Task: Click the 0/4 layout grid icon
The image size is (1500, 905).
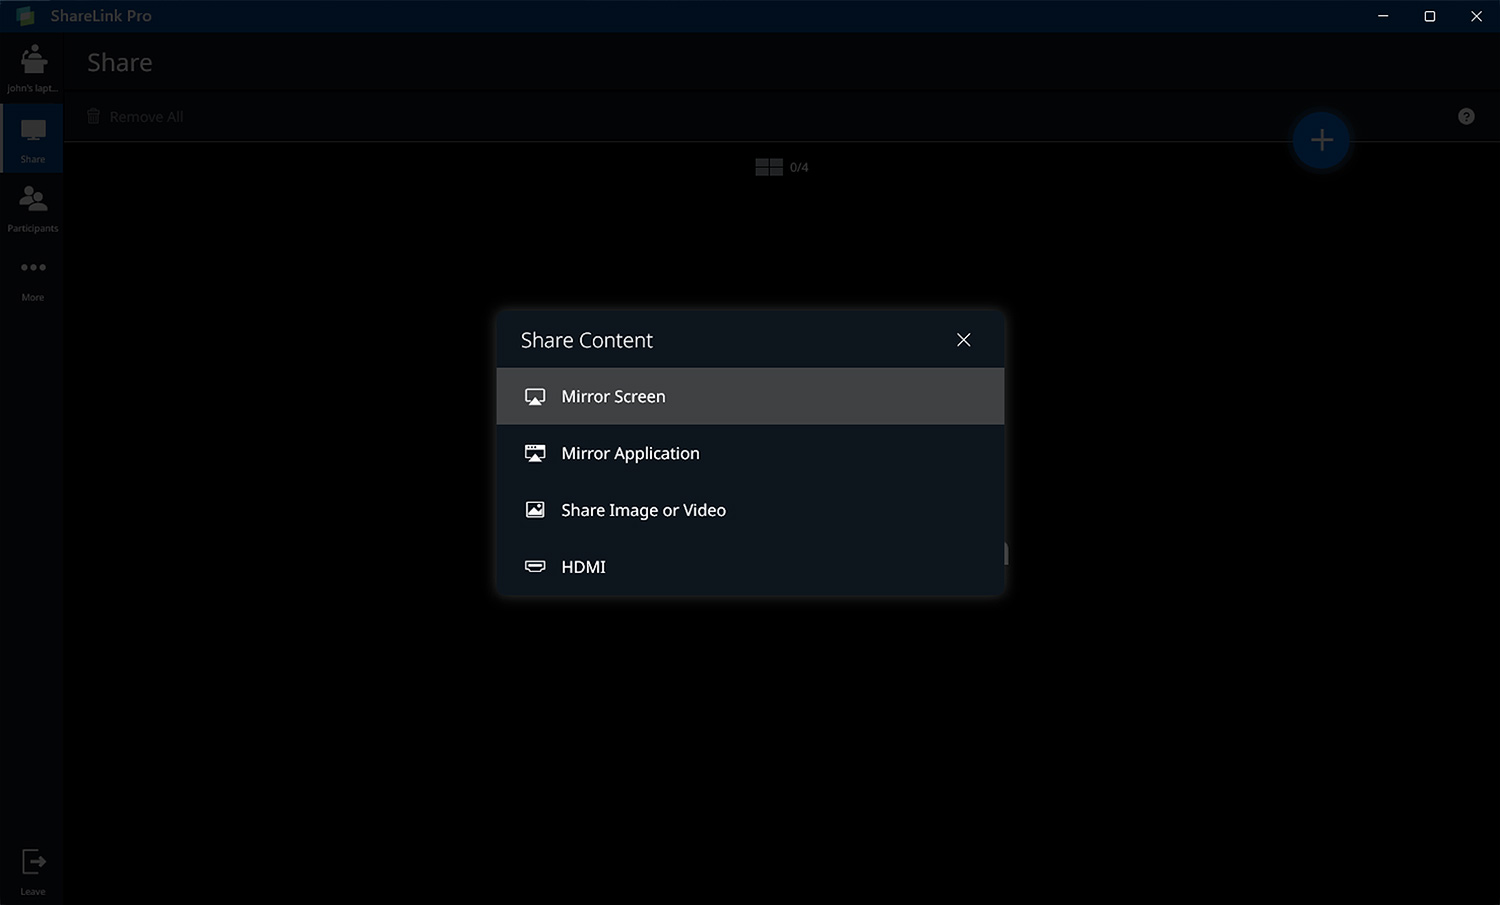Action: [x=769, y=167]
